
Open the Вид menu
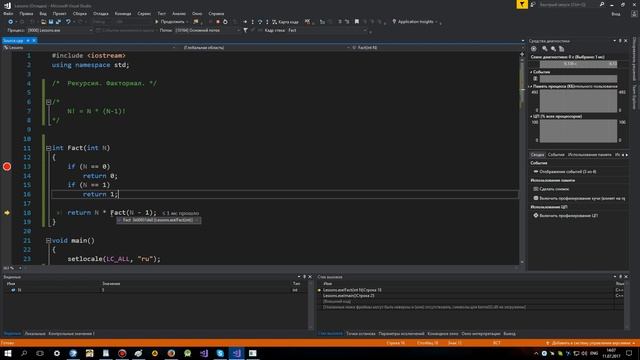click(43, 13)
